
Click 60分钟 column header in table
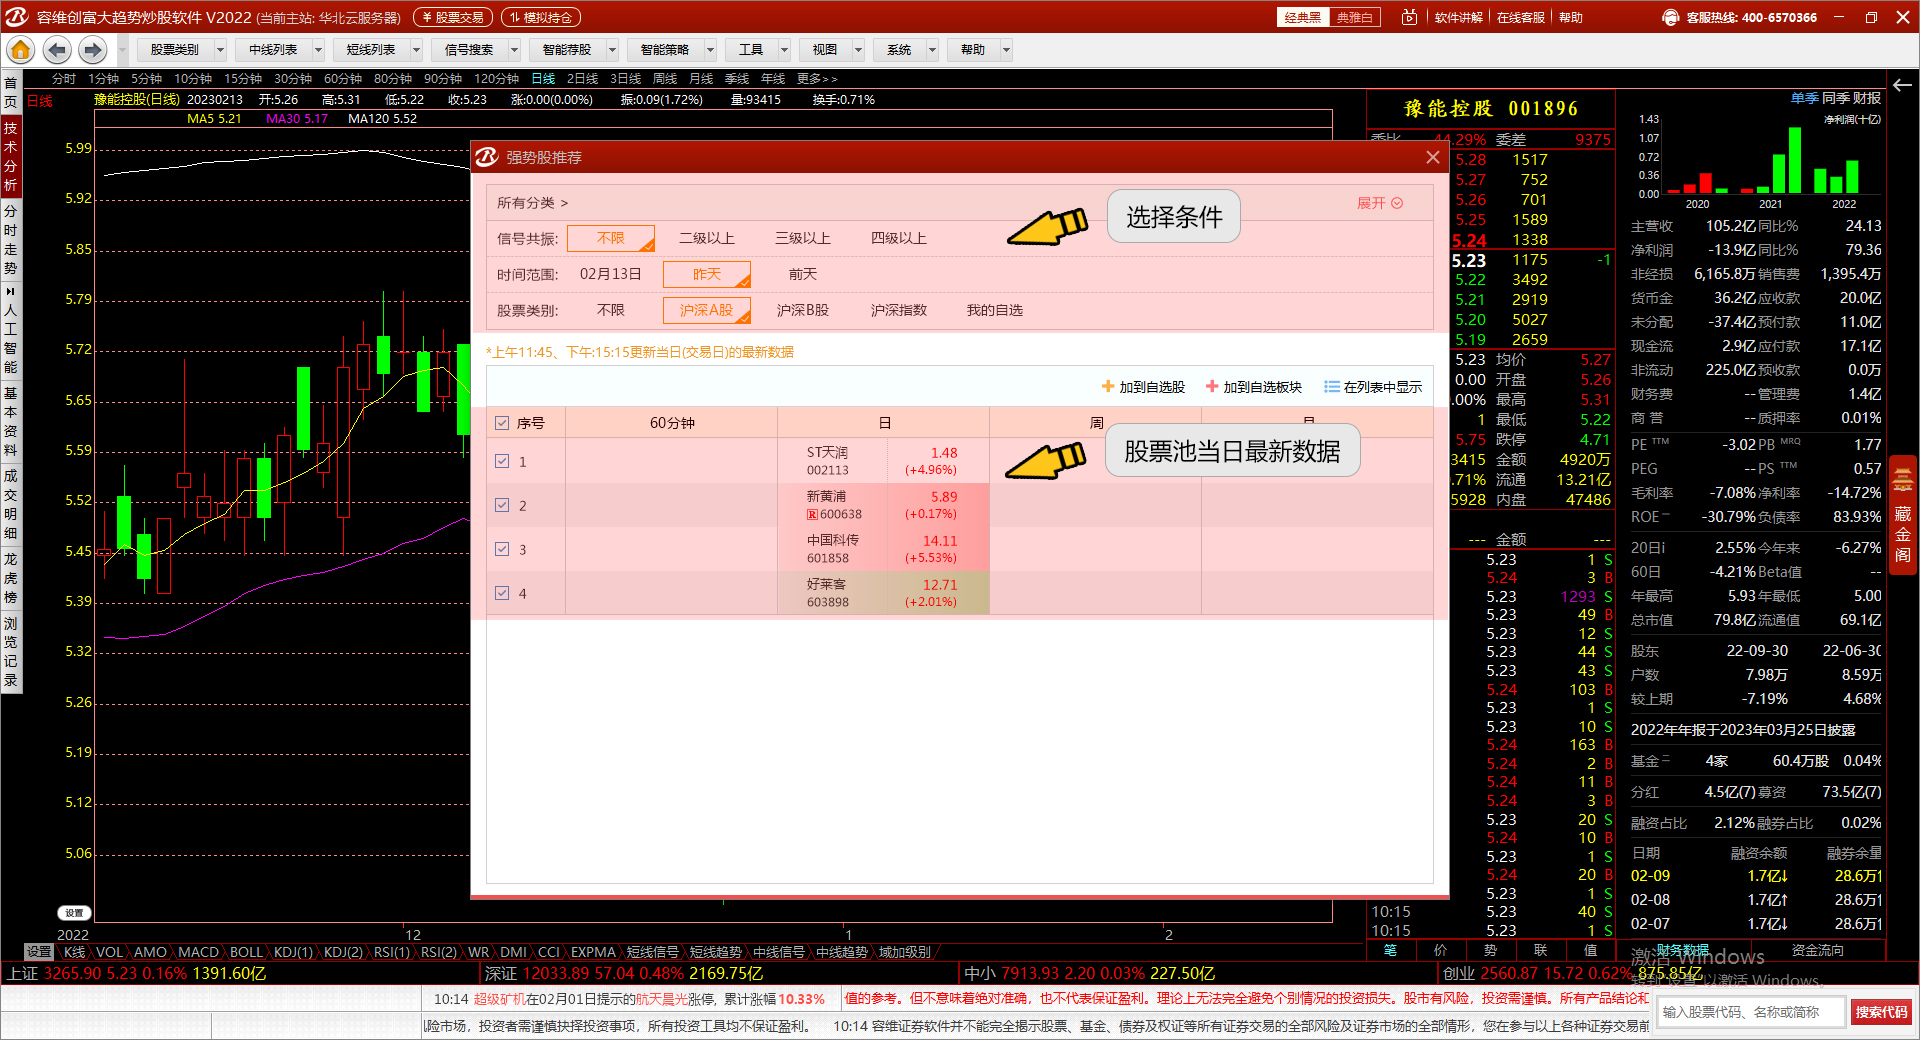(672, 423)
